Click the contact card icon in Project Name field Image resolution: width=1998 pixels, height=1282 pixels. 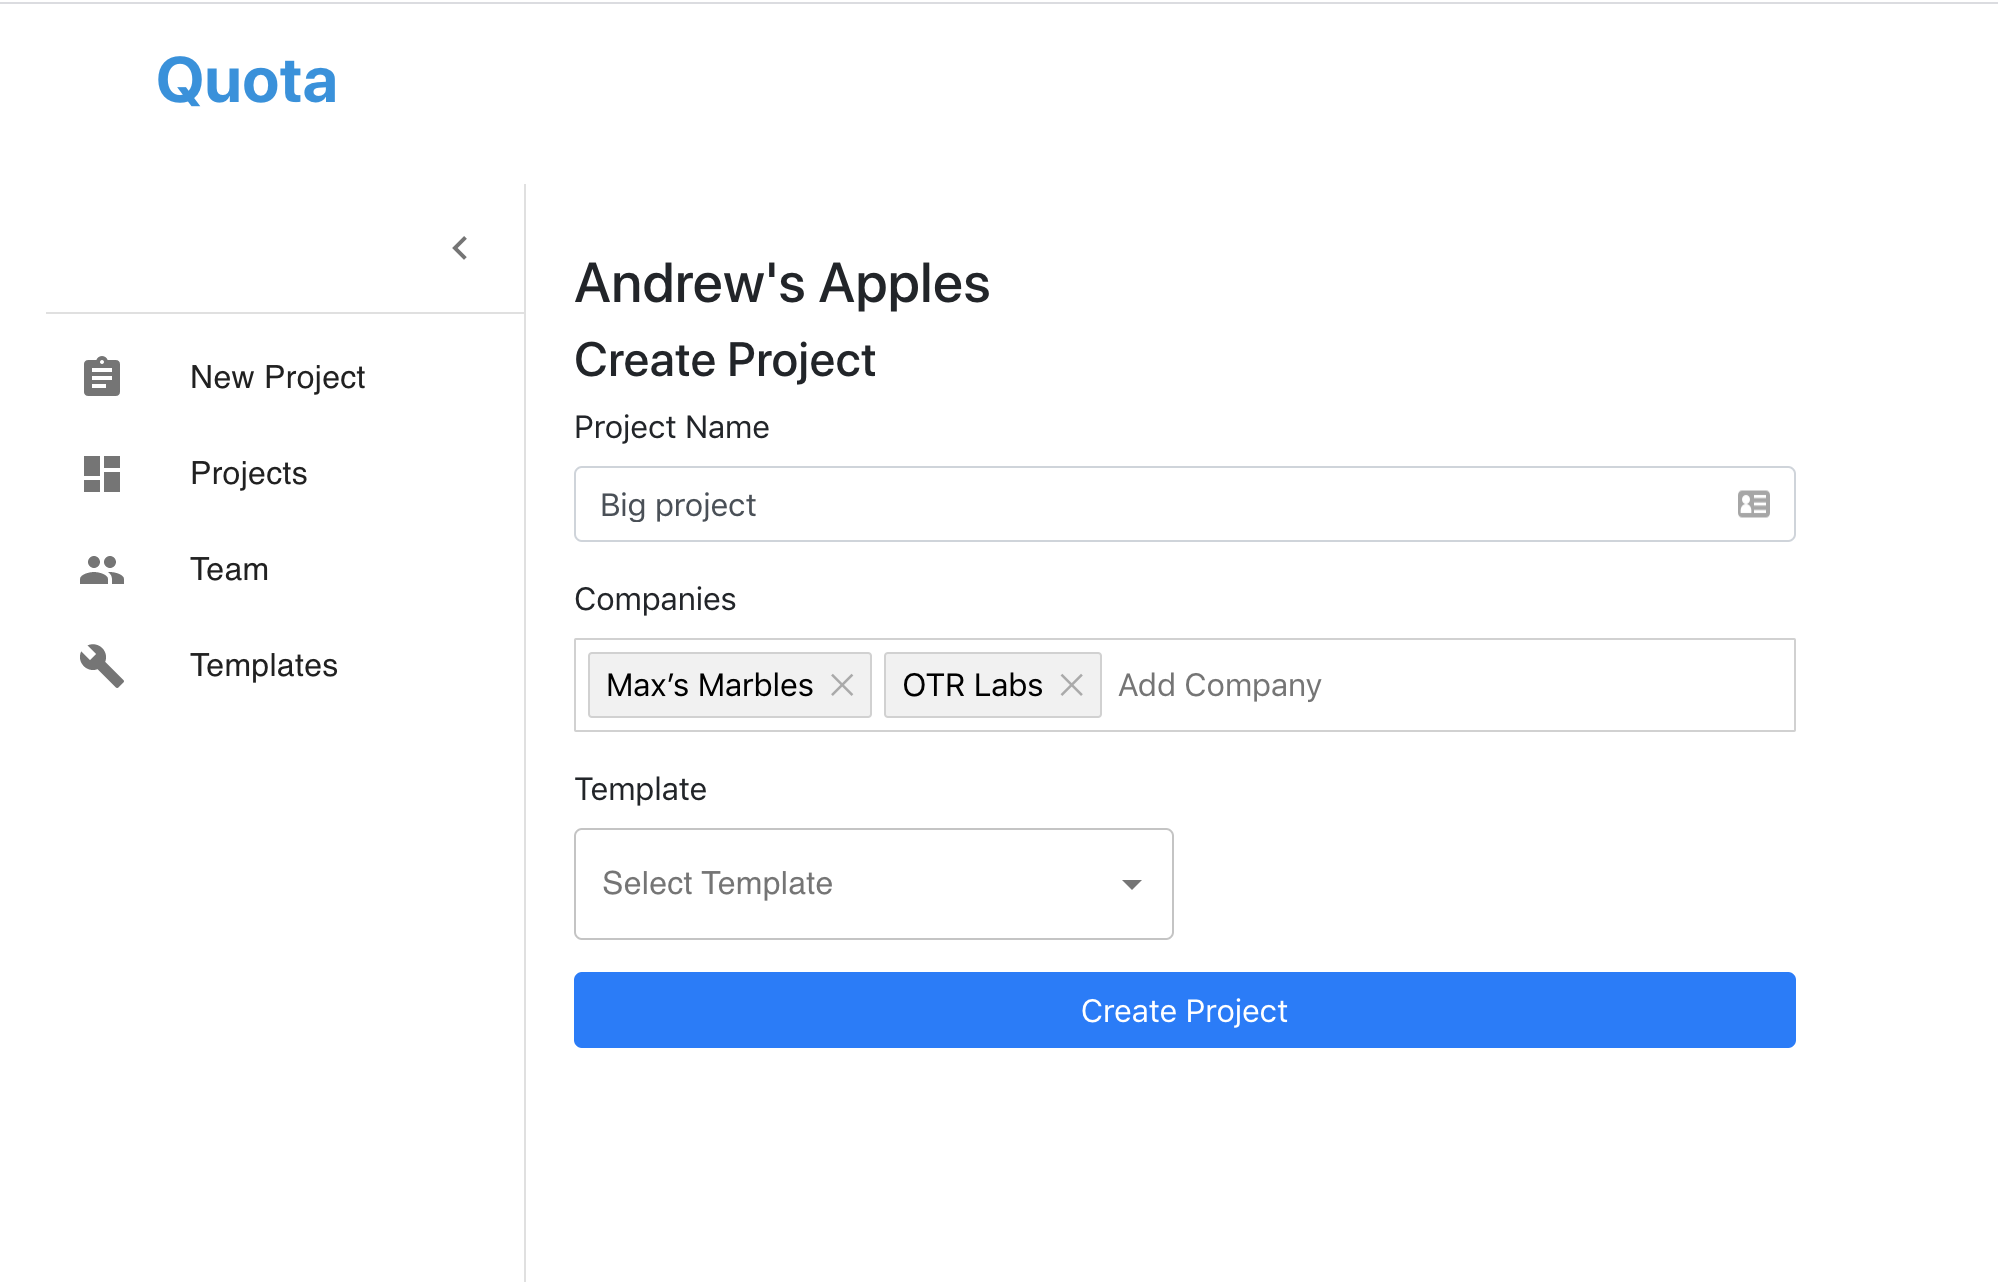pos(1753,504)
